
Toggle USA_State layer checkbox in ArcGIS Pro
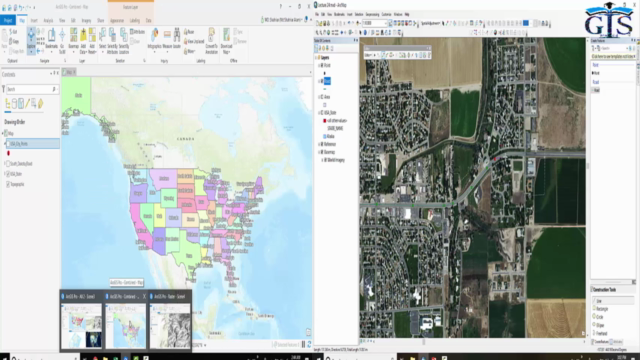click(8, 174)
